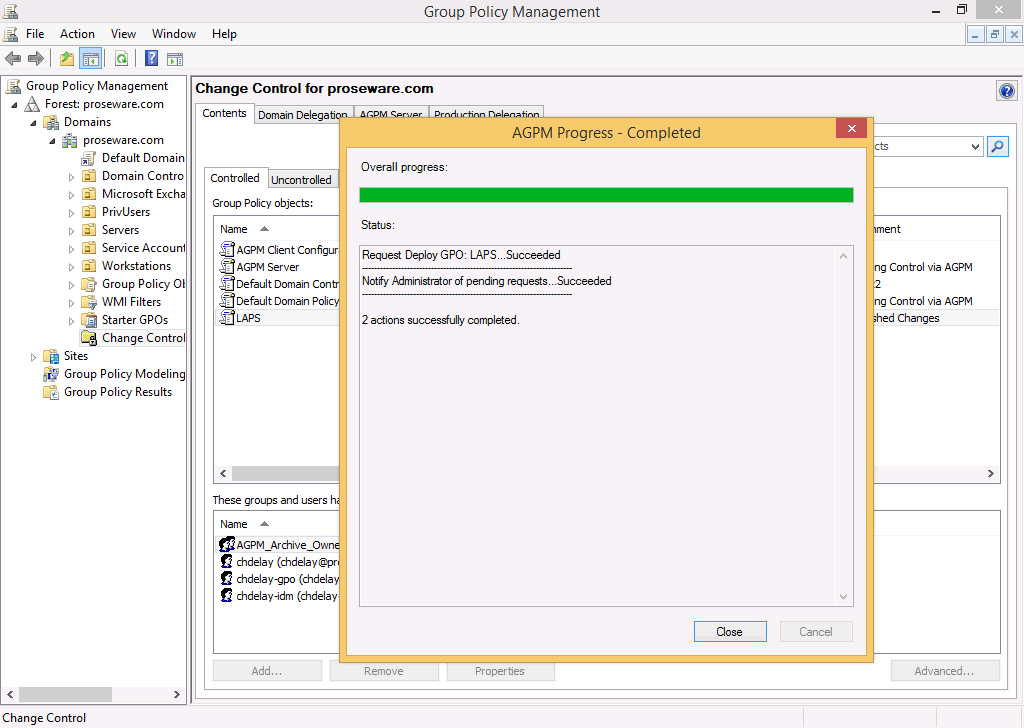Select the LAPS GPO icon in list
The height and width of the screenshot is (728, 1024).
pos(227,318)
